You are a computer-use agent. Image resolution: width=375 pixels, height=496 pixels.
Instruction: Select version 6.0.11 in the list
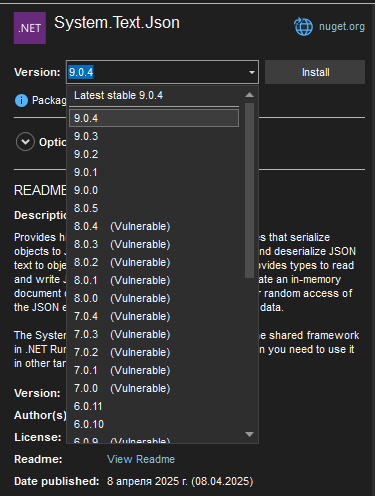pyautogui.click(x=154, y=406)
